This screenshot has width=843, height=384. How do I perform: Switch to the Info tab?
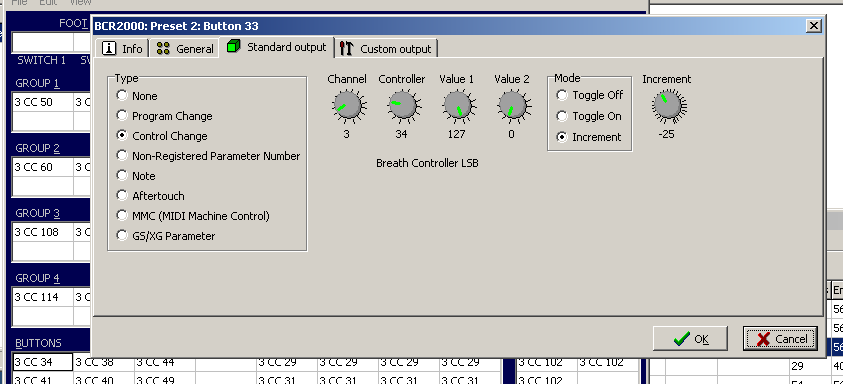pos(122,48)
